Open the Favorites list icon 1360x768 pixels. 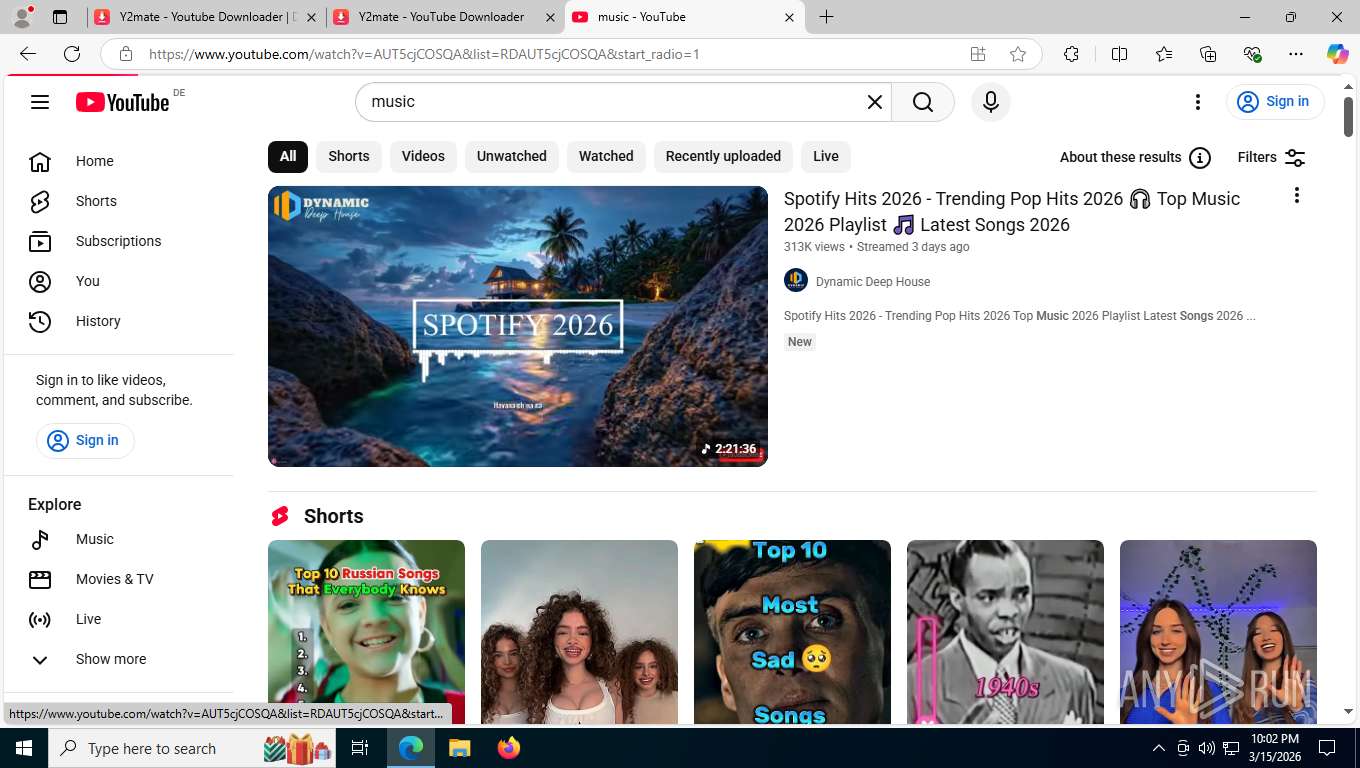pos(1164,54)
